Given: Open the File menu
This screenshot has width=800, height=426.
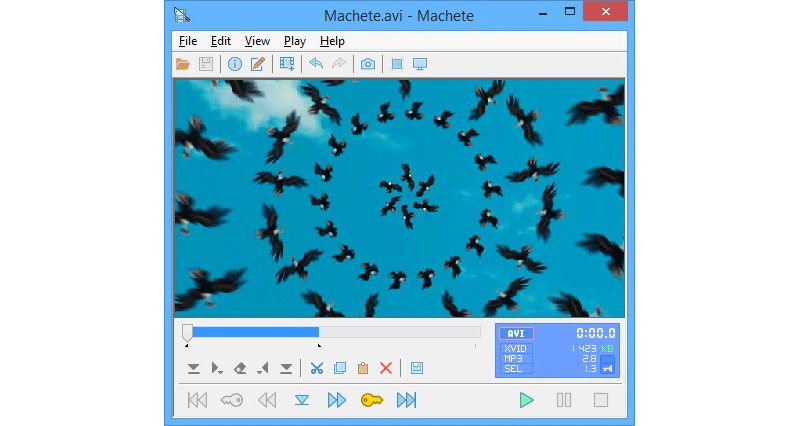Looking at the screenshot, I should point(188,41).
